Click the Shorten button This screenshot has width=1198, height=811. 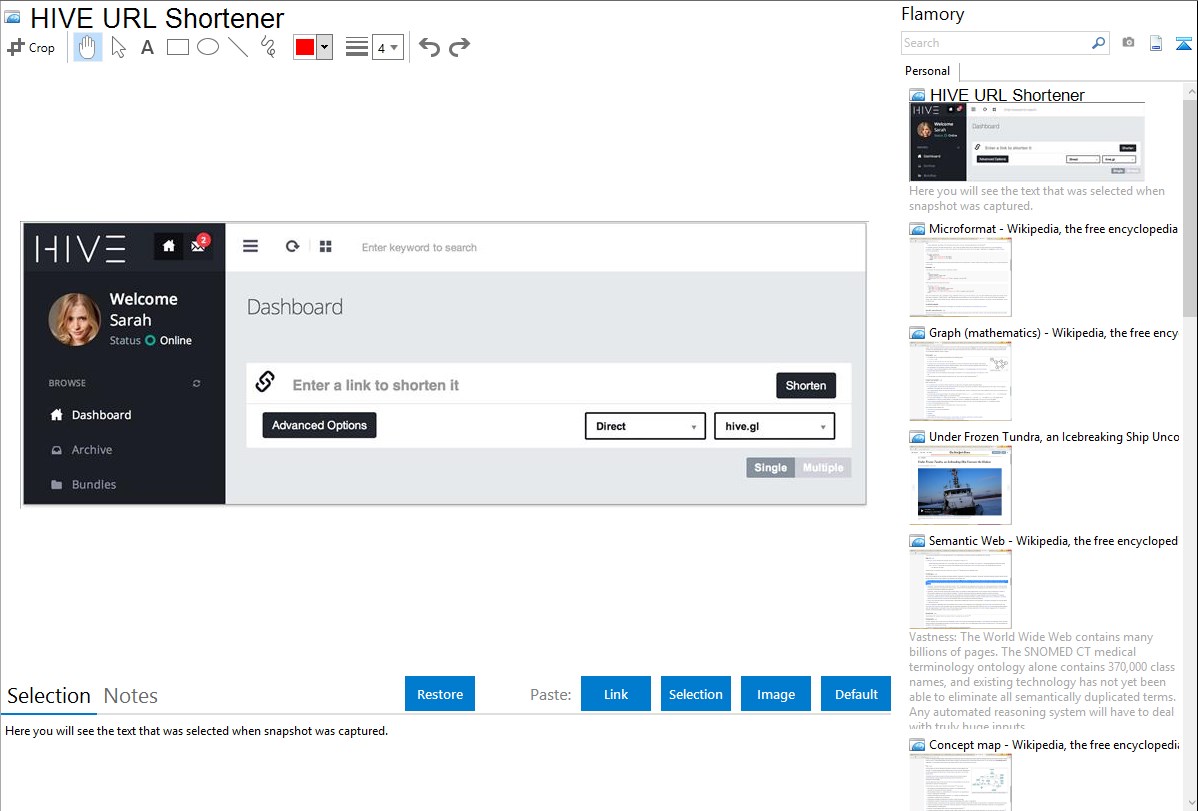coord(806,385)
